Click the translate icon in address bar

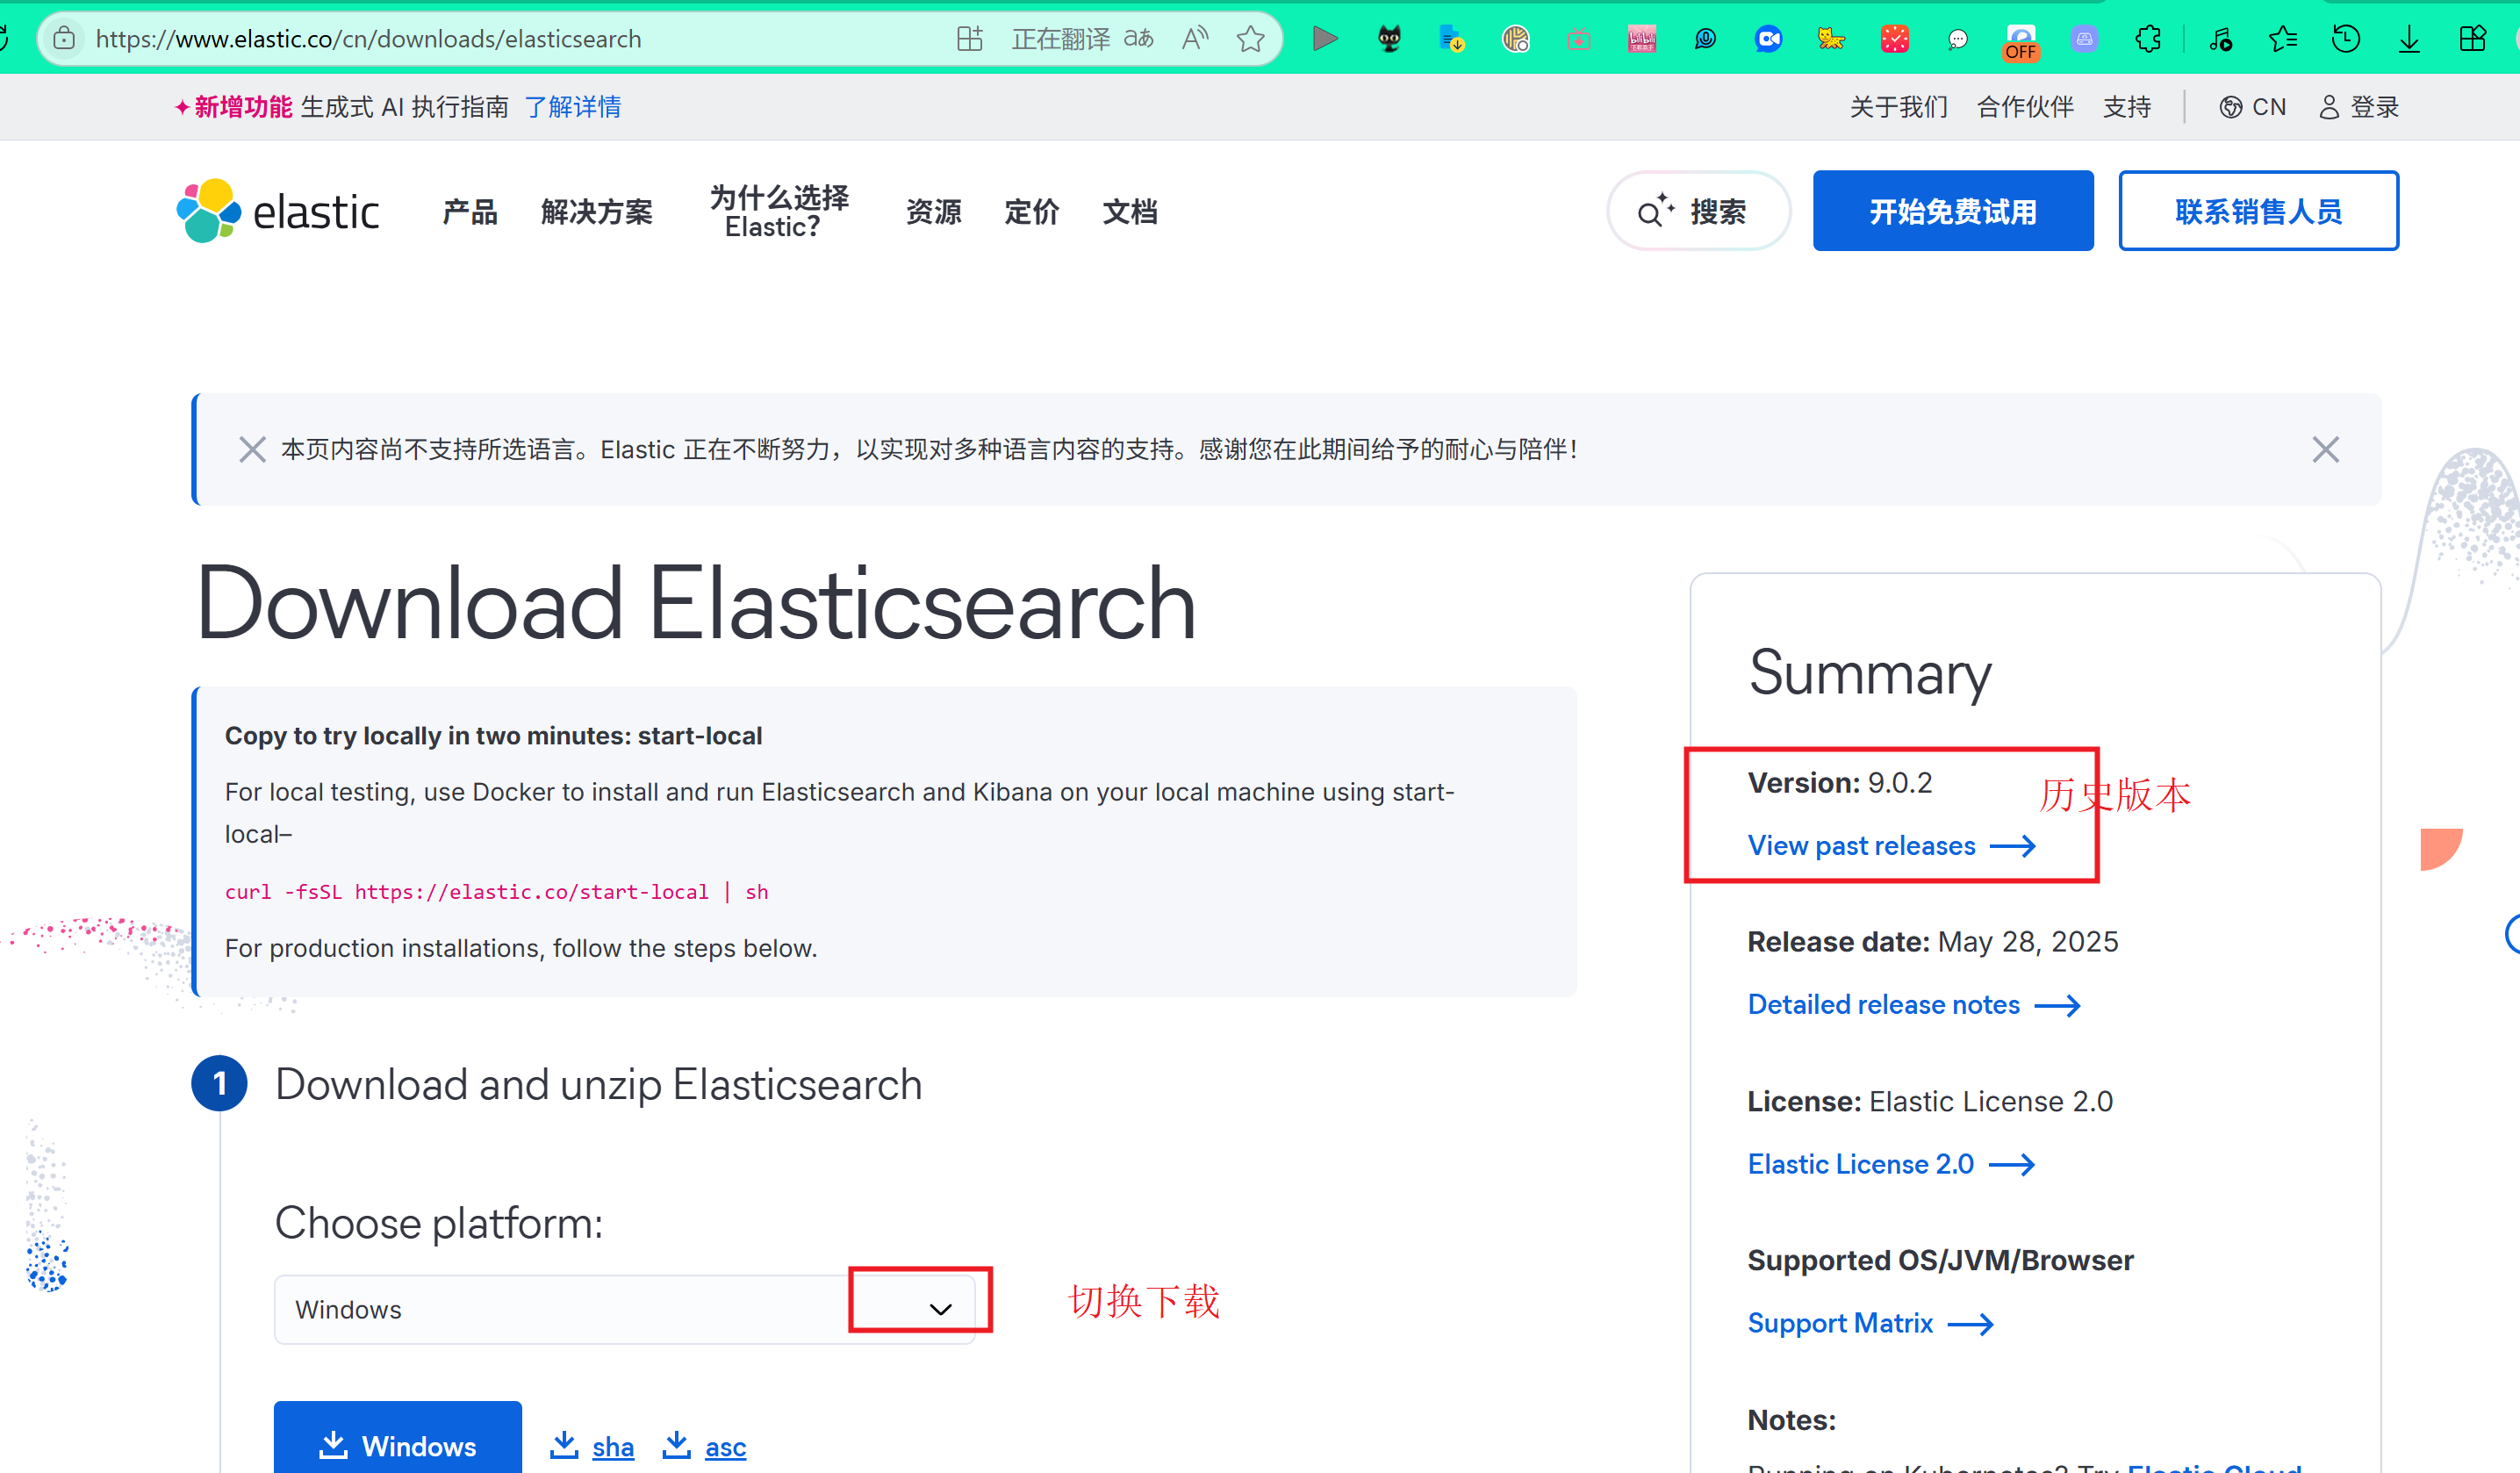(x=1138, y=39)
